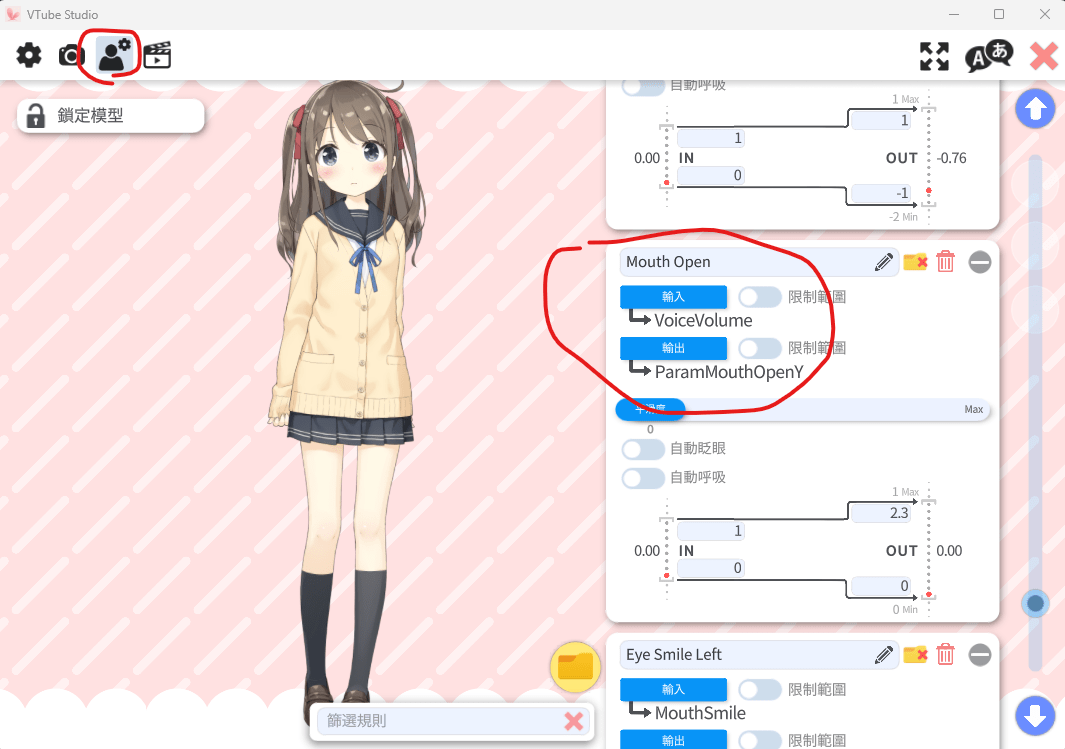Toggle the fullscreen arrows icon

934,56
